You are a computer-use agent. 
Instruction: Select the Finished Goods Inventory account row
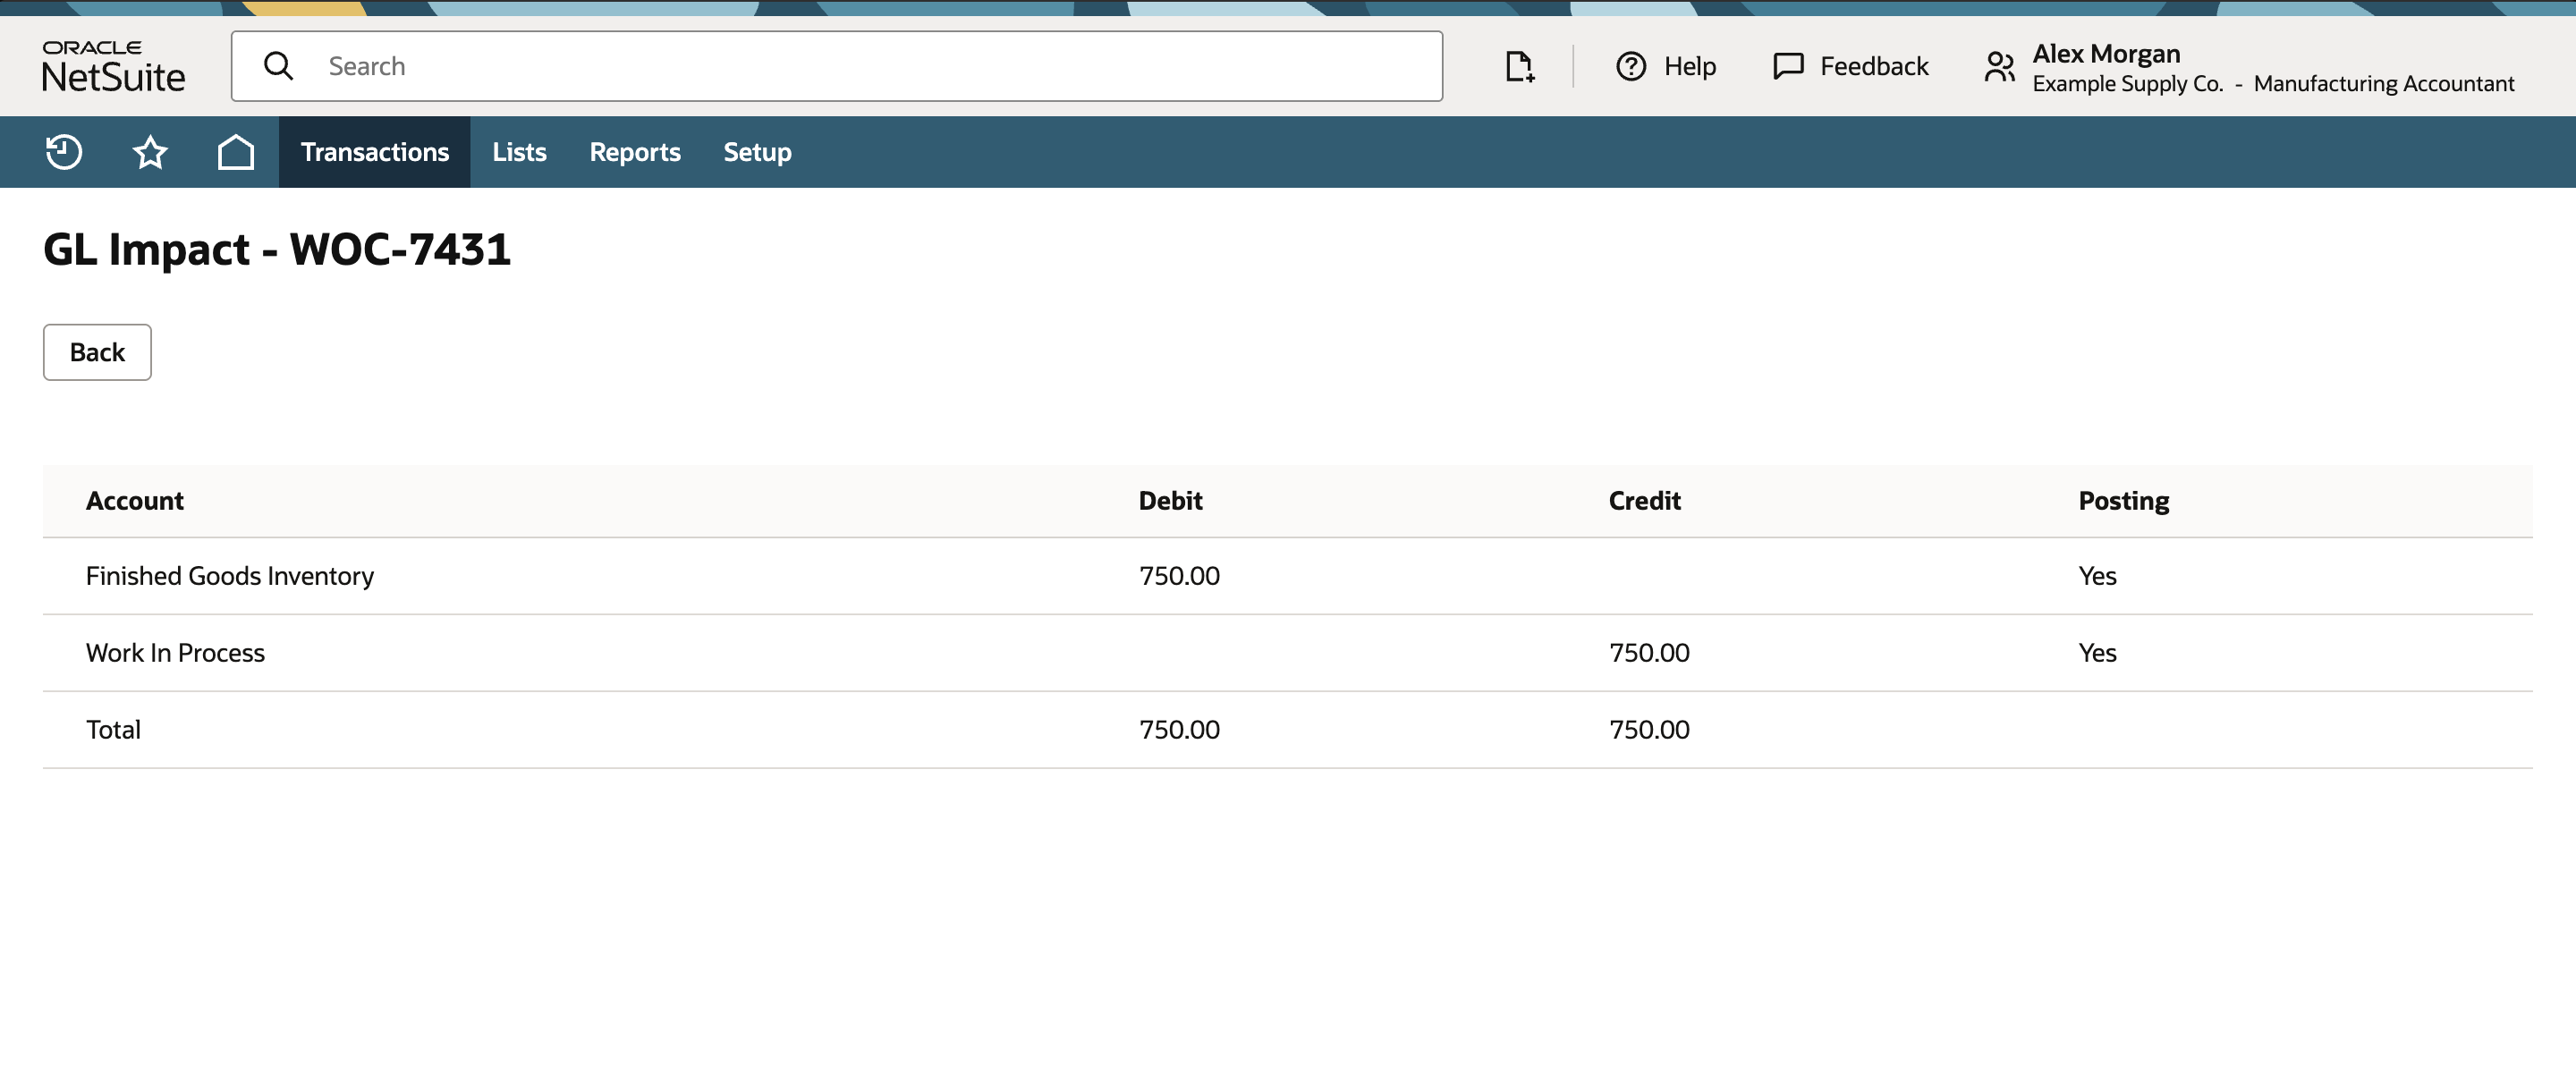[1288, 576]
